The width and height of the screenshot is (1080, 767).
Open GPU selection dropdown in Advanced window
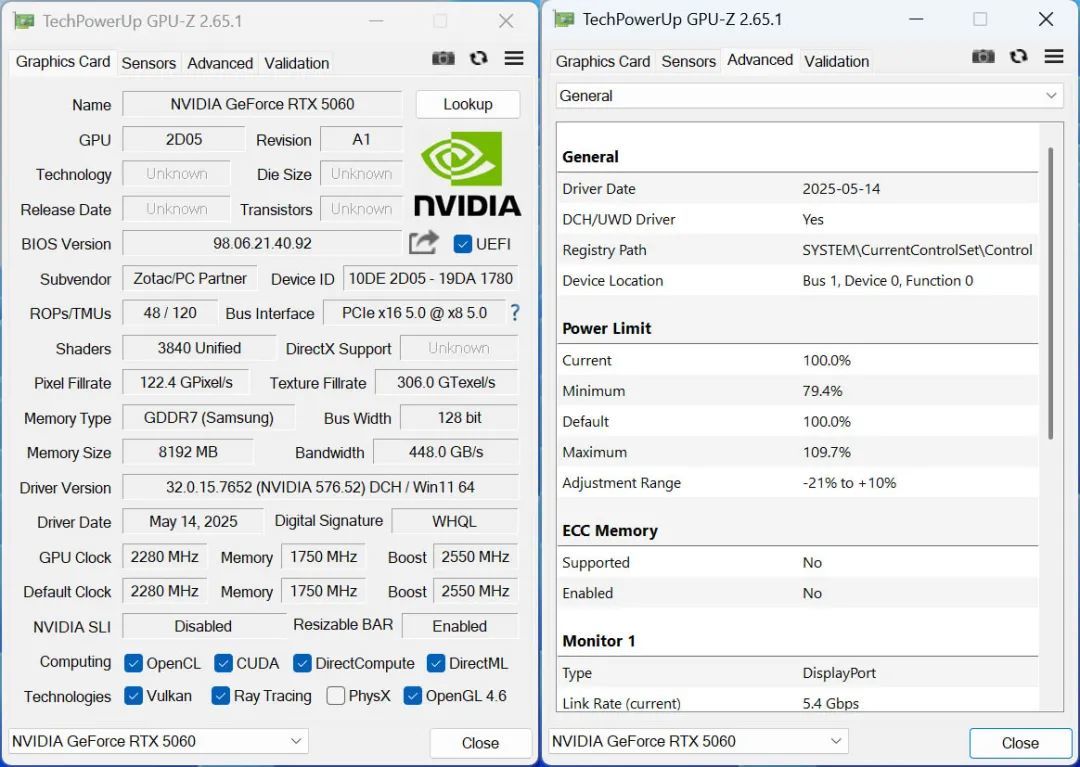click(x=698, y=742)
